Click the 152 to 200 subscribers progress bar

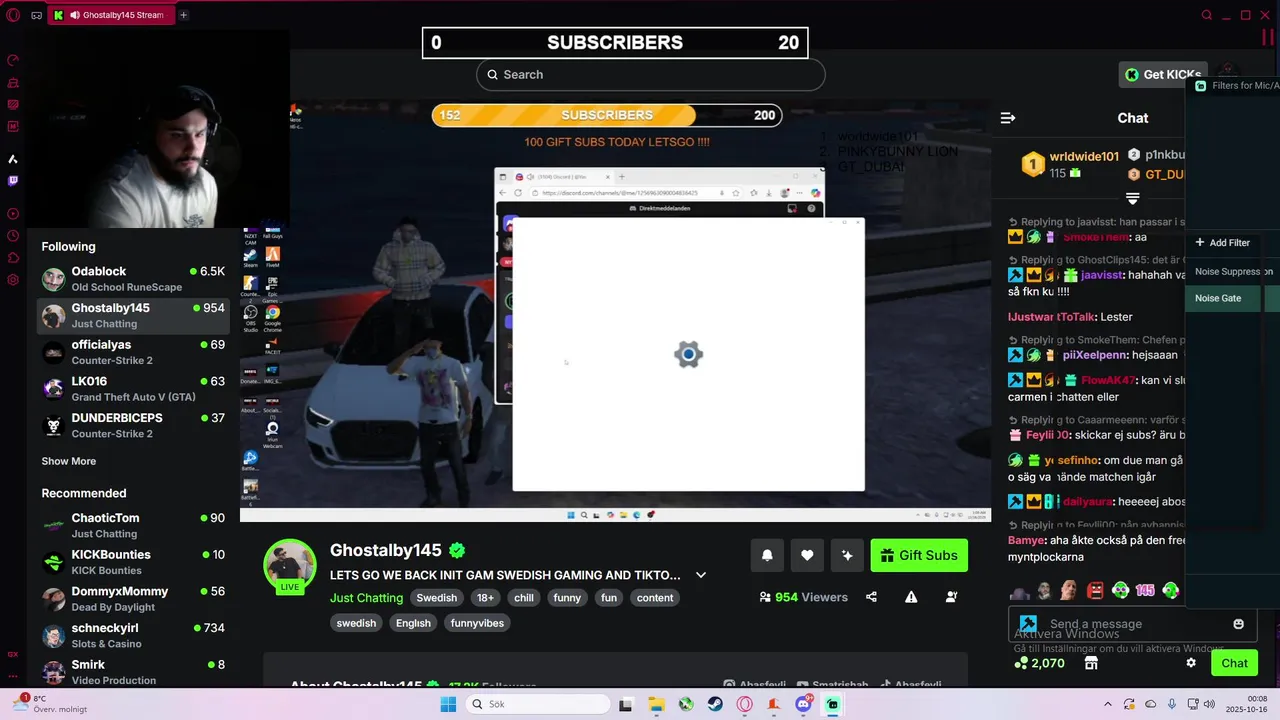tap(607, 115)
